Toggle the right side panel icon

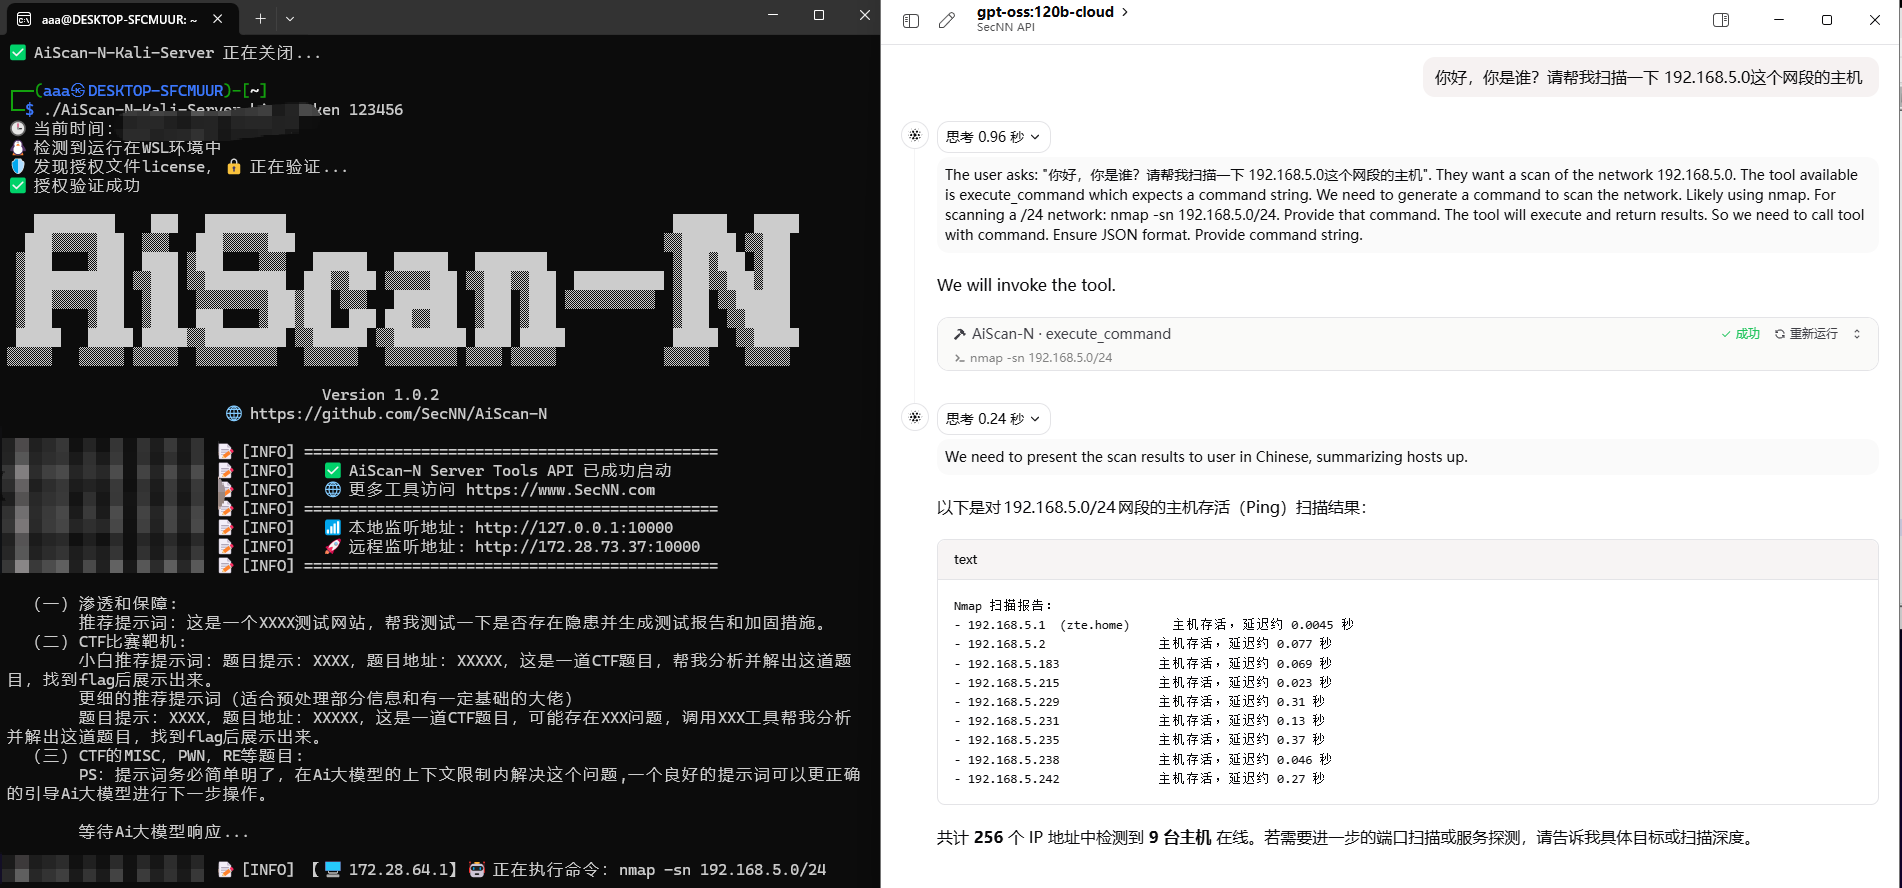pyautogui.click(x=1721, y=20)
